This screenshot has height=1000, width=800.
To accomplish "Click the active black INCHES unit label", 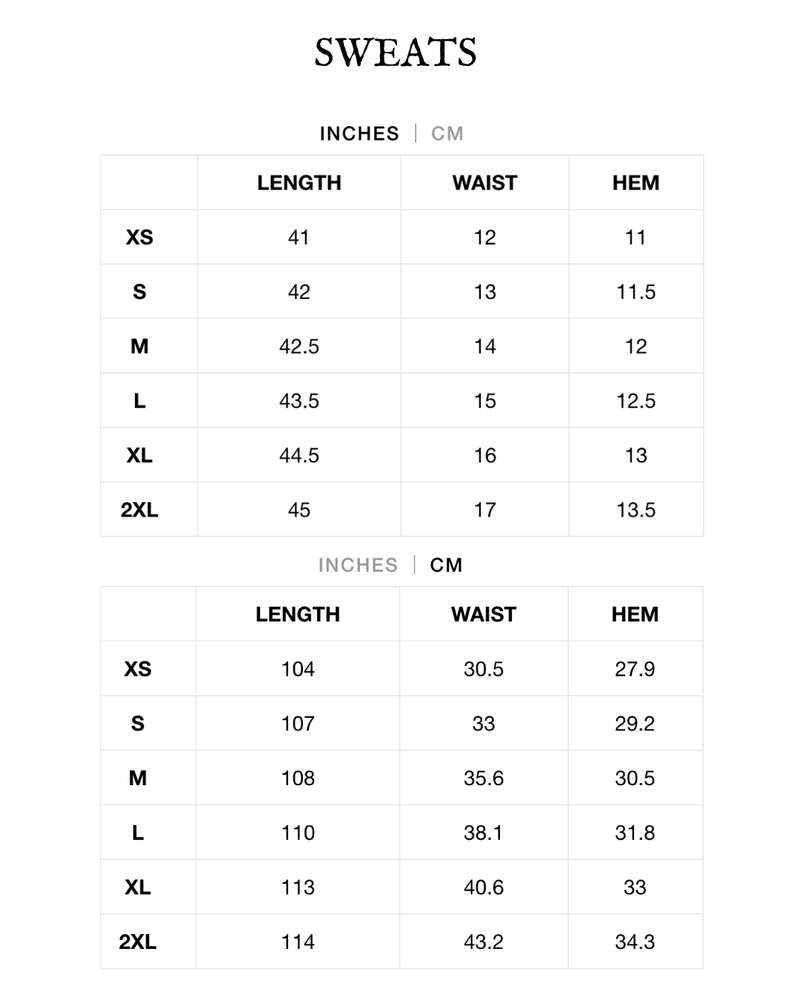I will tap(359, 134).
